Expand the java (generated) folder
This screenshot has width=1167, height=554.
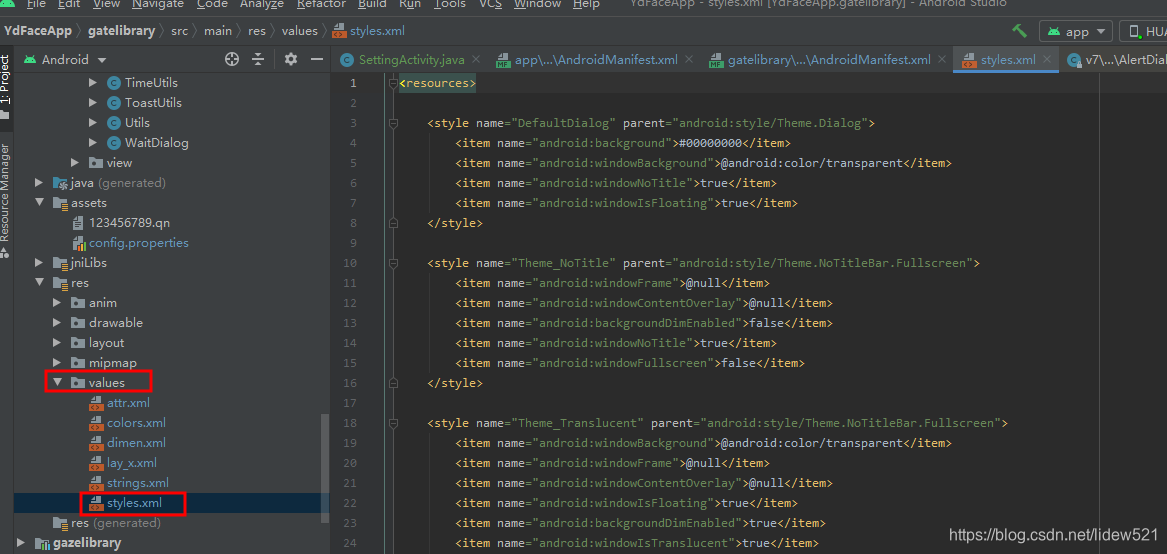pyautogui.click(x=39, y=182)
